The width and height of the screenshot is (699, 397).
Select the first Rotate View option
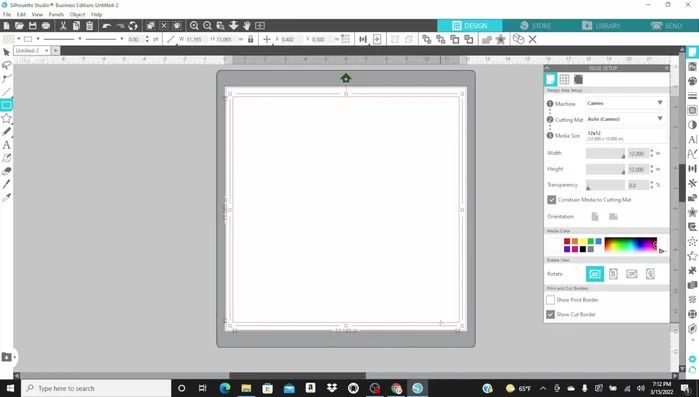coord(595,274)
